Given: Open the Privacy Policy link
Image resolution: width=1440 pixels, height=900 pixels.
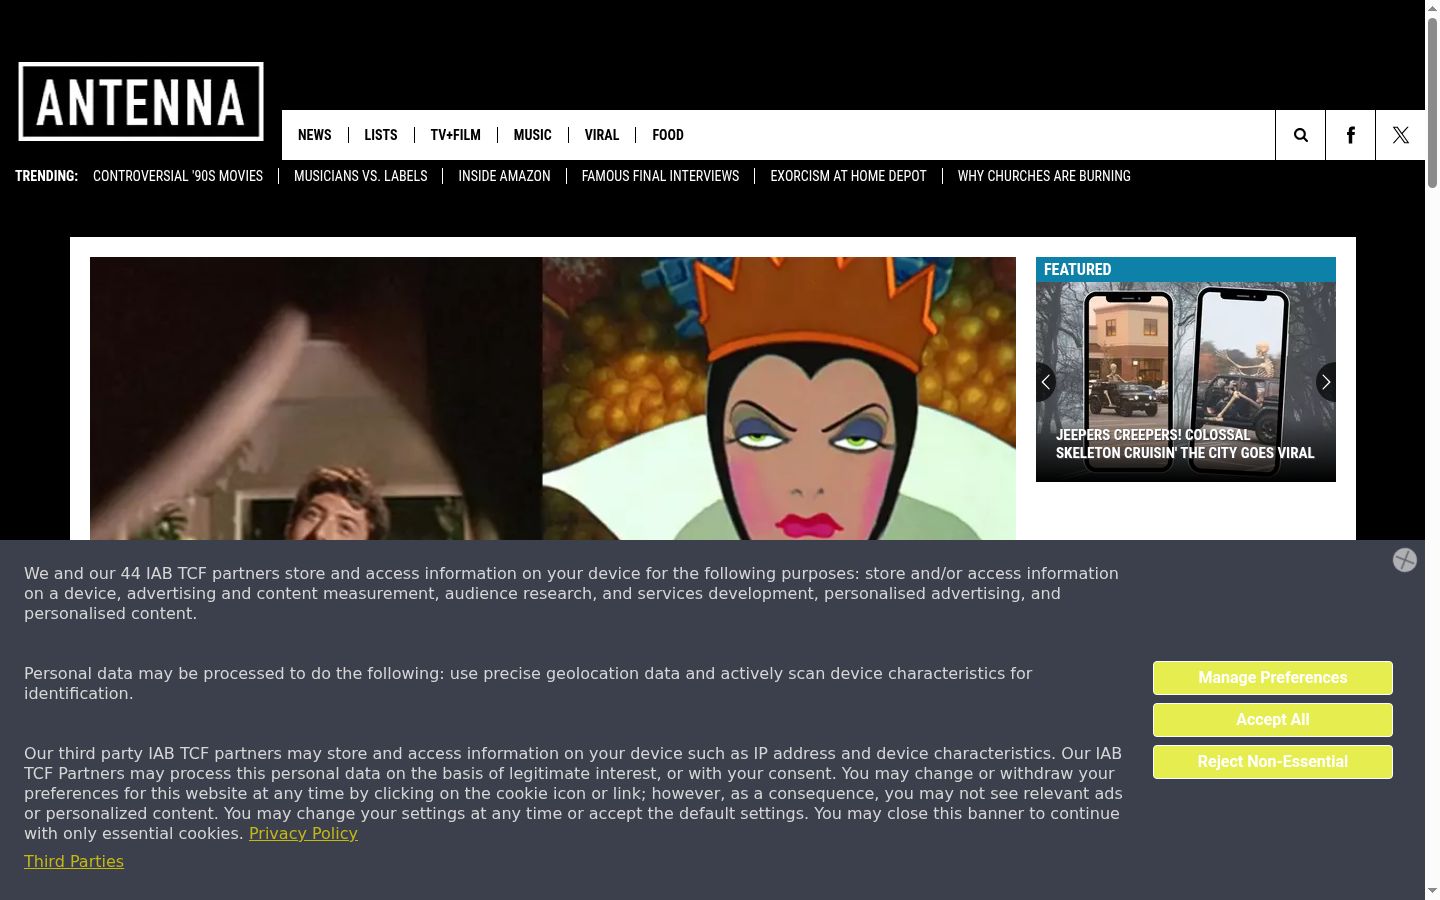Looking at the screenshot, I should [303, 833].
